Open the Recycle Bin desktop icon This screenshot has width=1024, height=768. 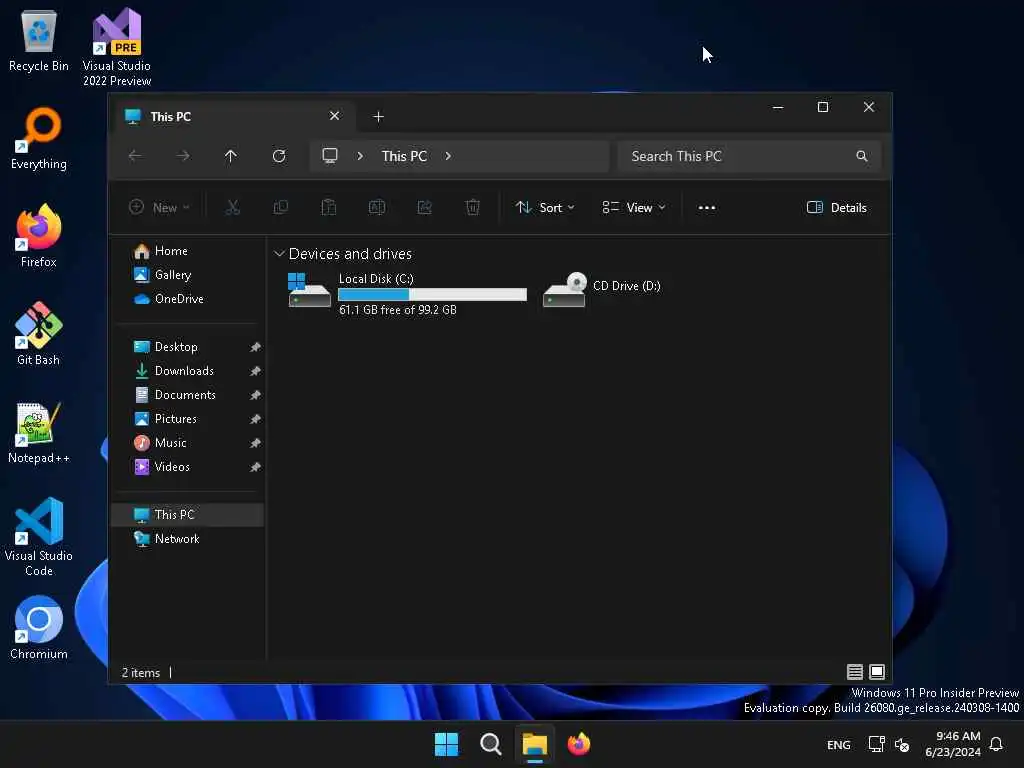tap(39, 40)
